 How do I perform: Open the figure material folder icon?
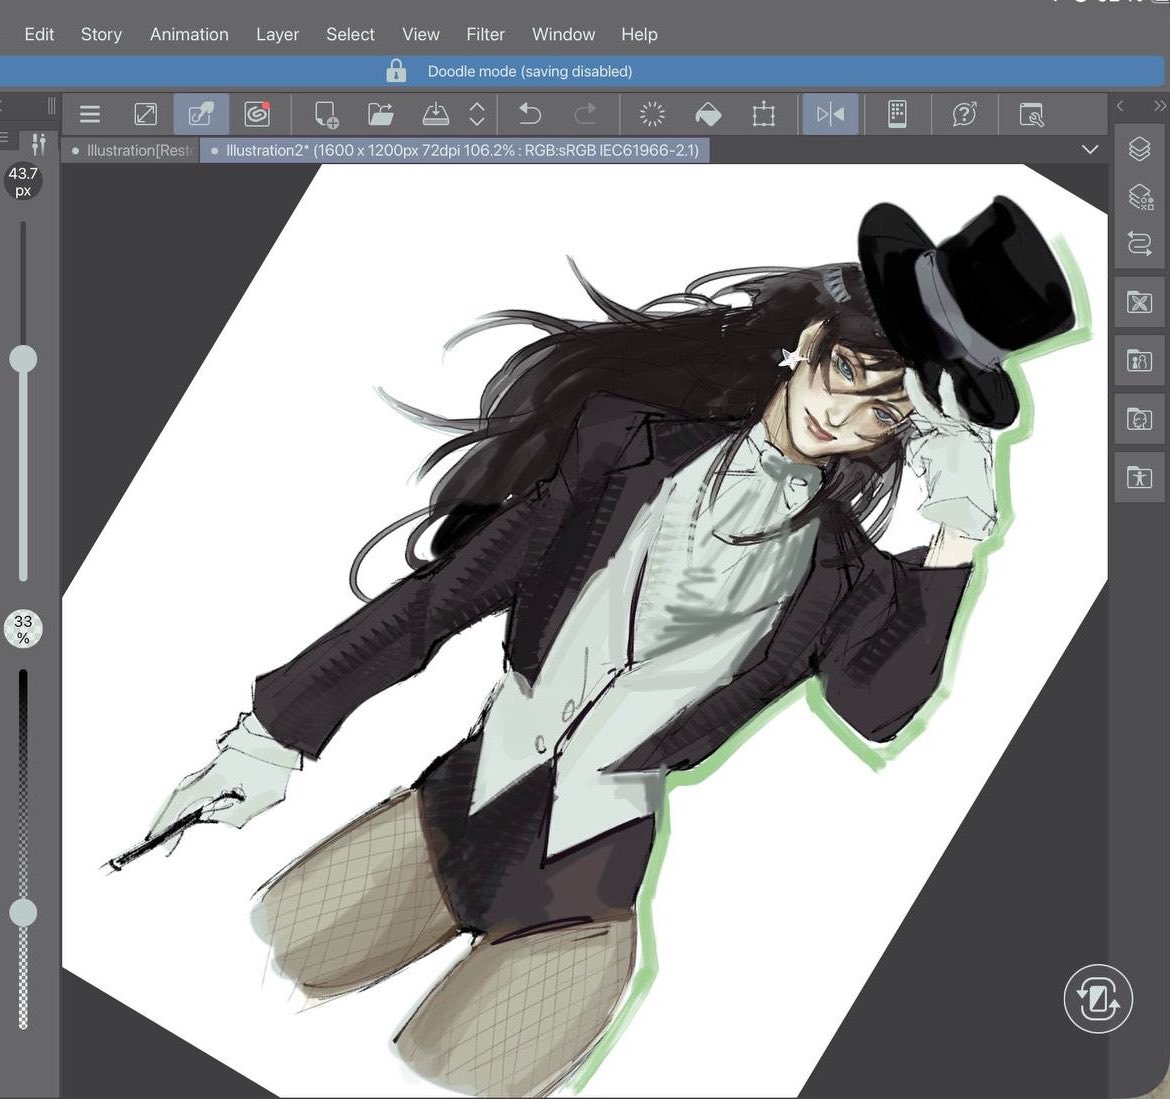[x=1139, y=361]
